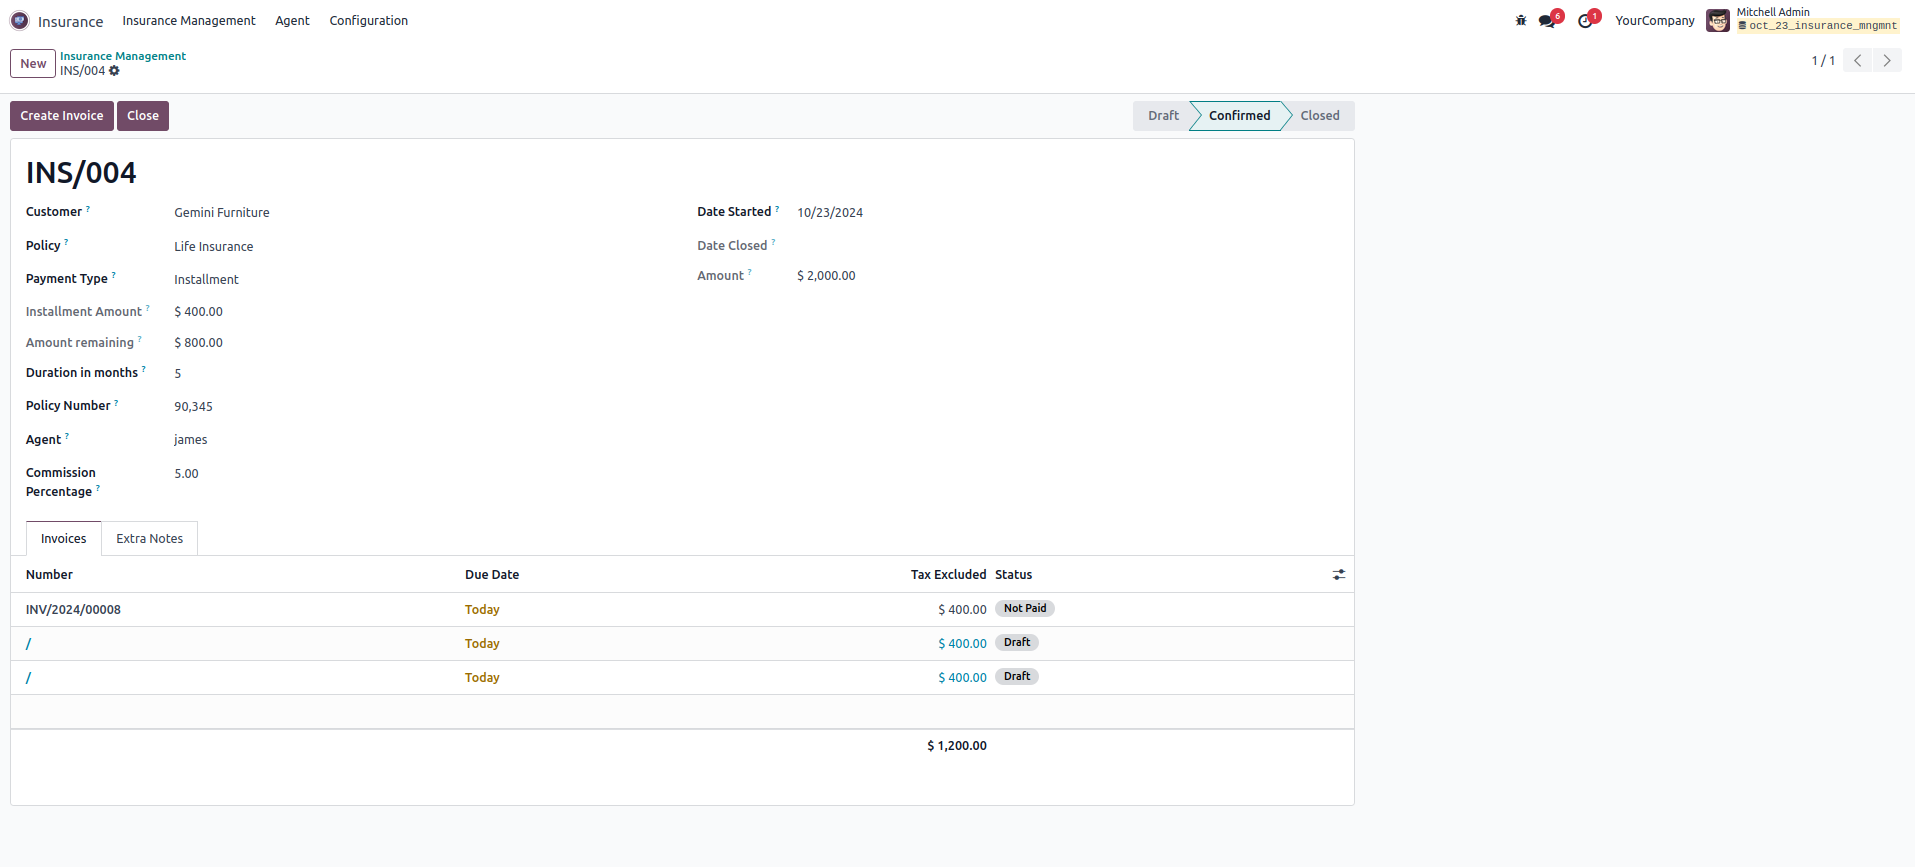Sort by Status column header
This screenshot has height=867, width=1915.
tap(1013, 575)
